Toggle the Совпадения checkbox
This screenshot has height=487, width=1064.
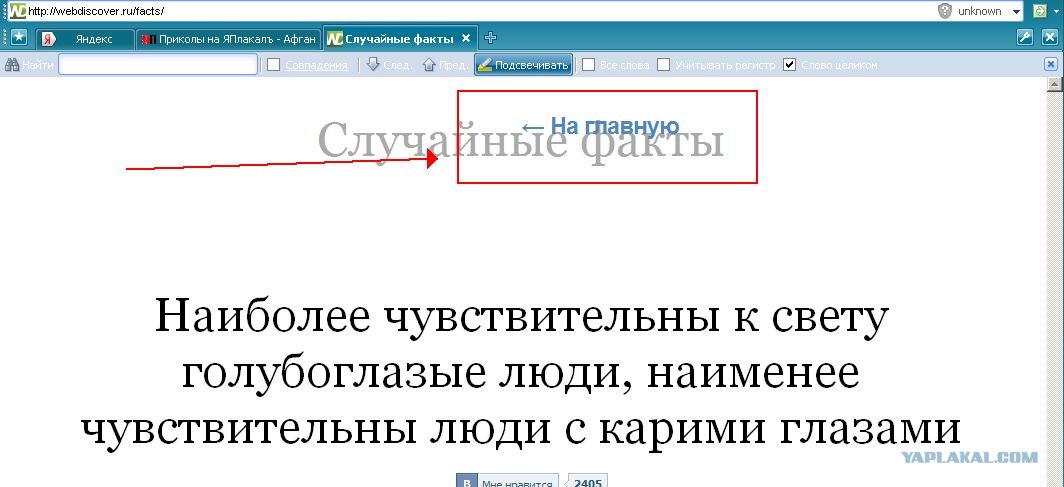[273, 65]
